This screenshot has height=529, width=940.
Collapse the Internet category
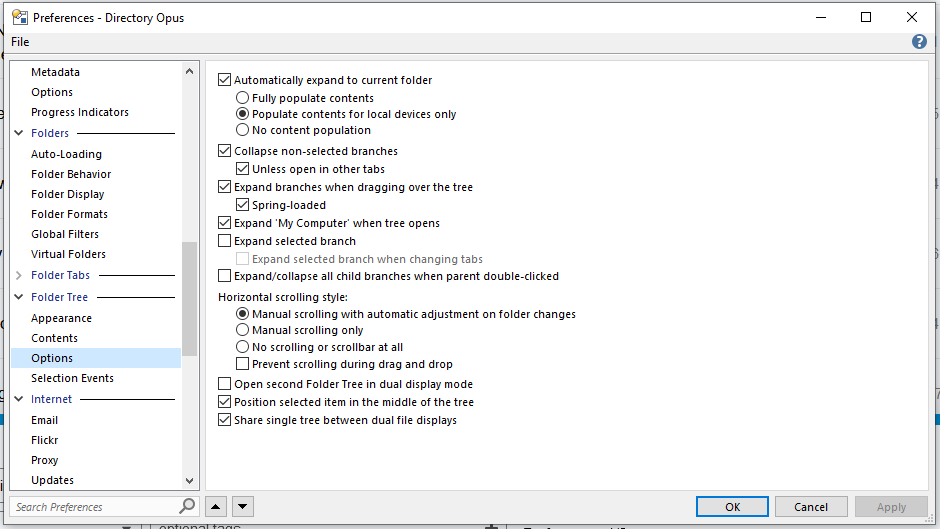click(19, 399)
